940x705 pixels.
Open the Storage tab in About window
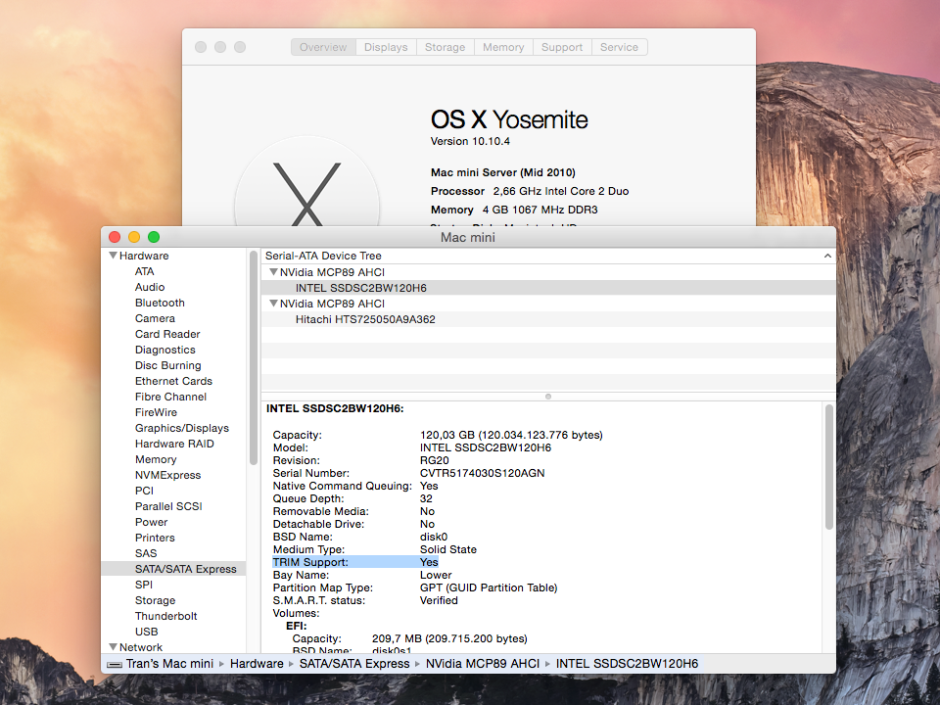[445, 47]
